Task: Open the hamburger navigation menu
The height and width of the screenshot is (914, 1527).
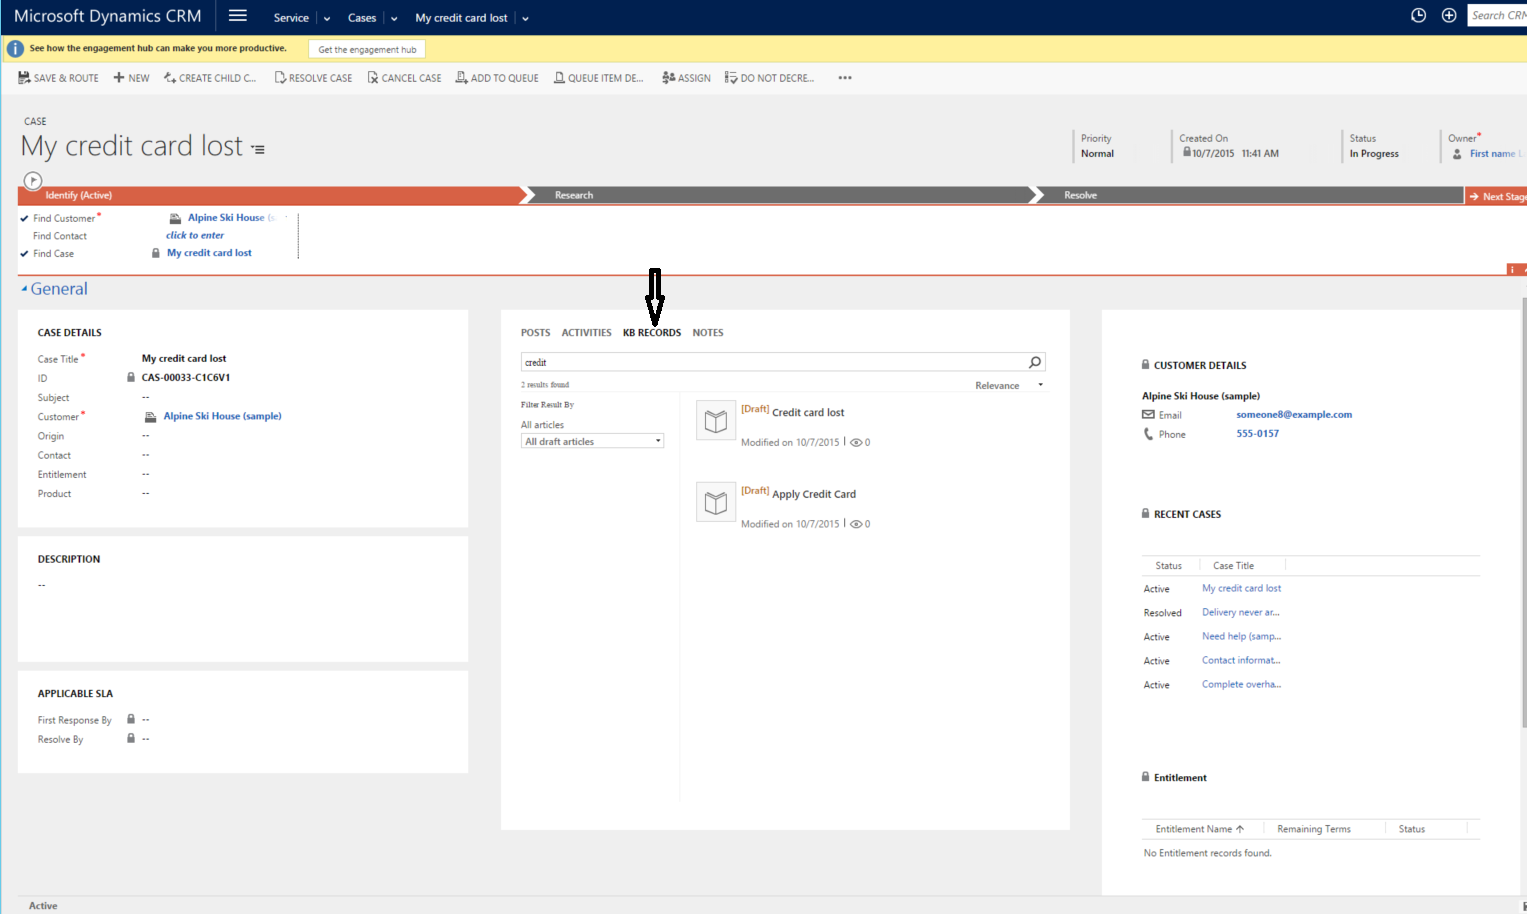Action: (x=237, y=15)
